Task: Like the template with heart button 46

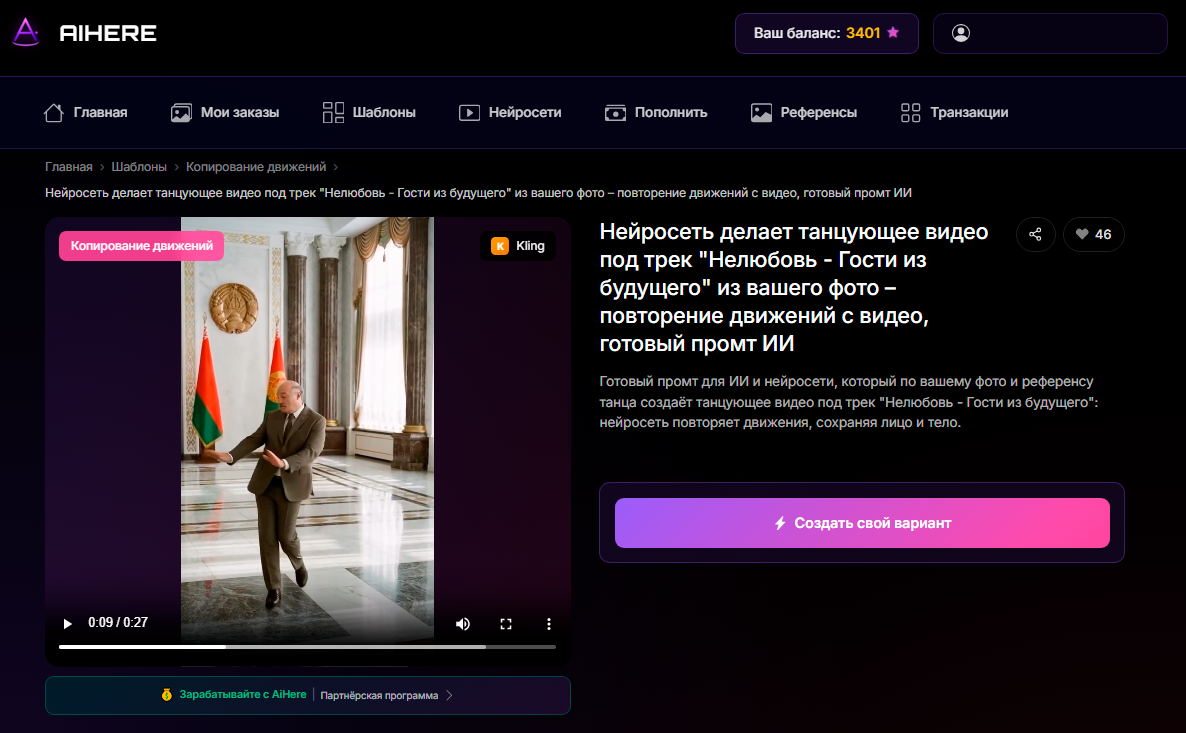Action: [x=1094, y=234]
